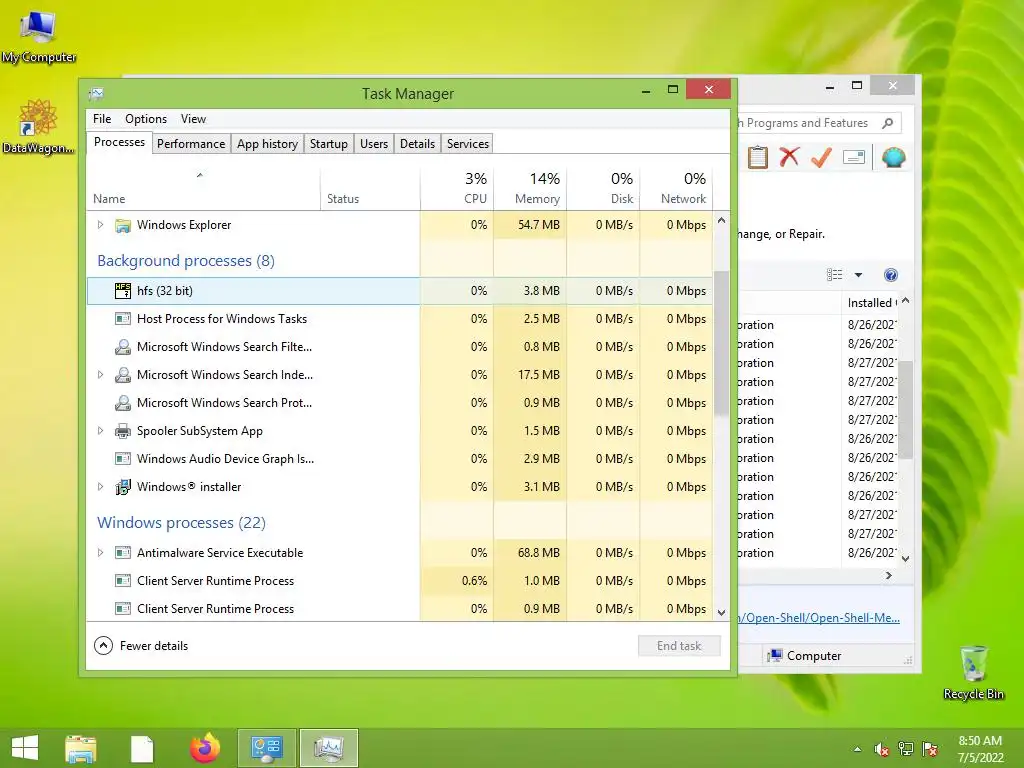
Task: Sort by the Name column header
Action: tap(203, 188)
